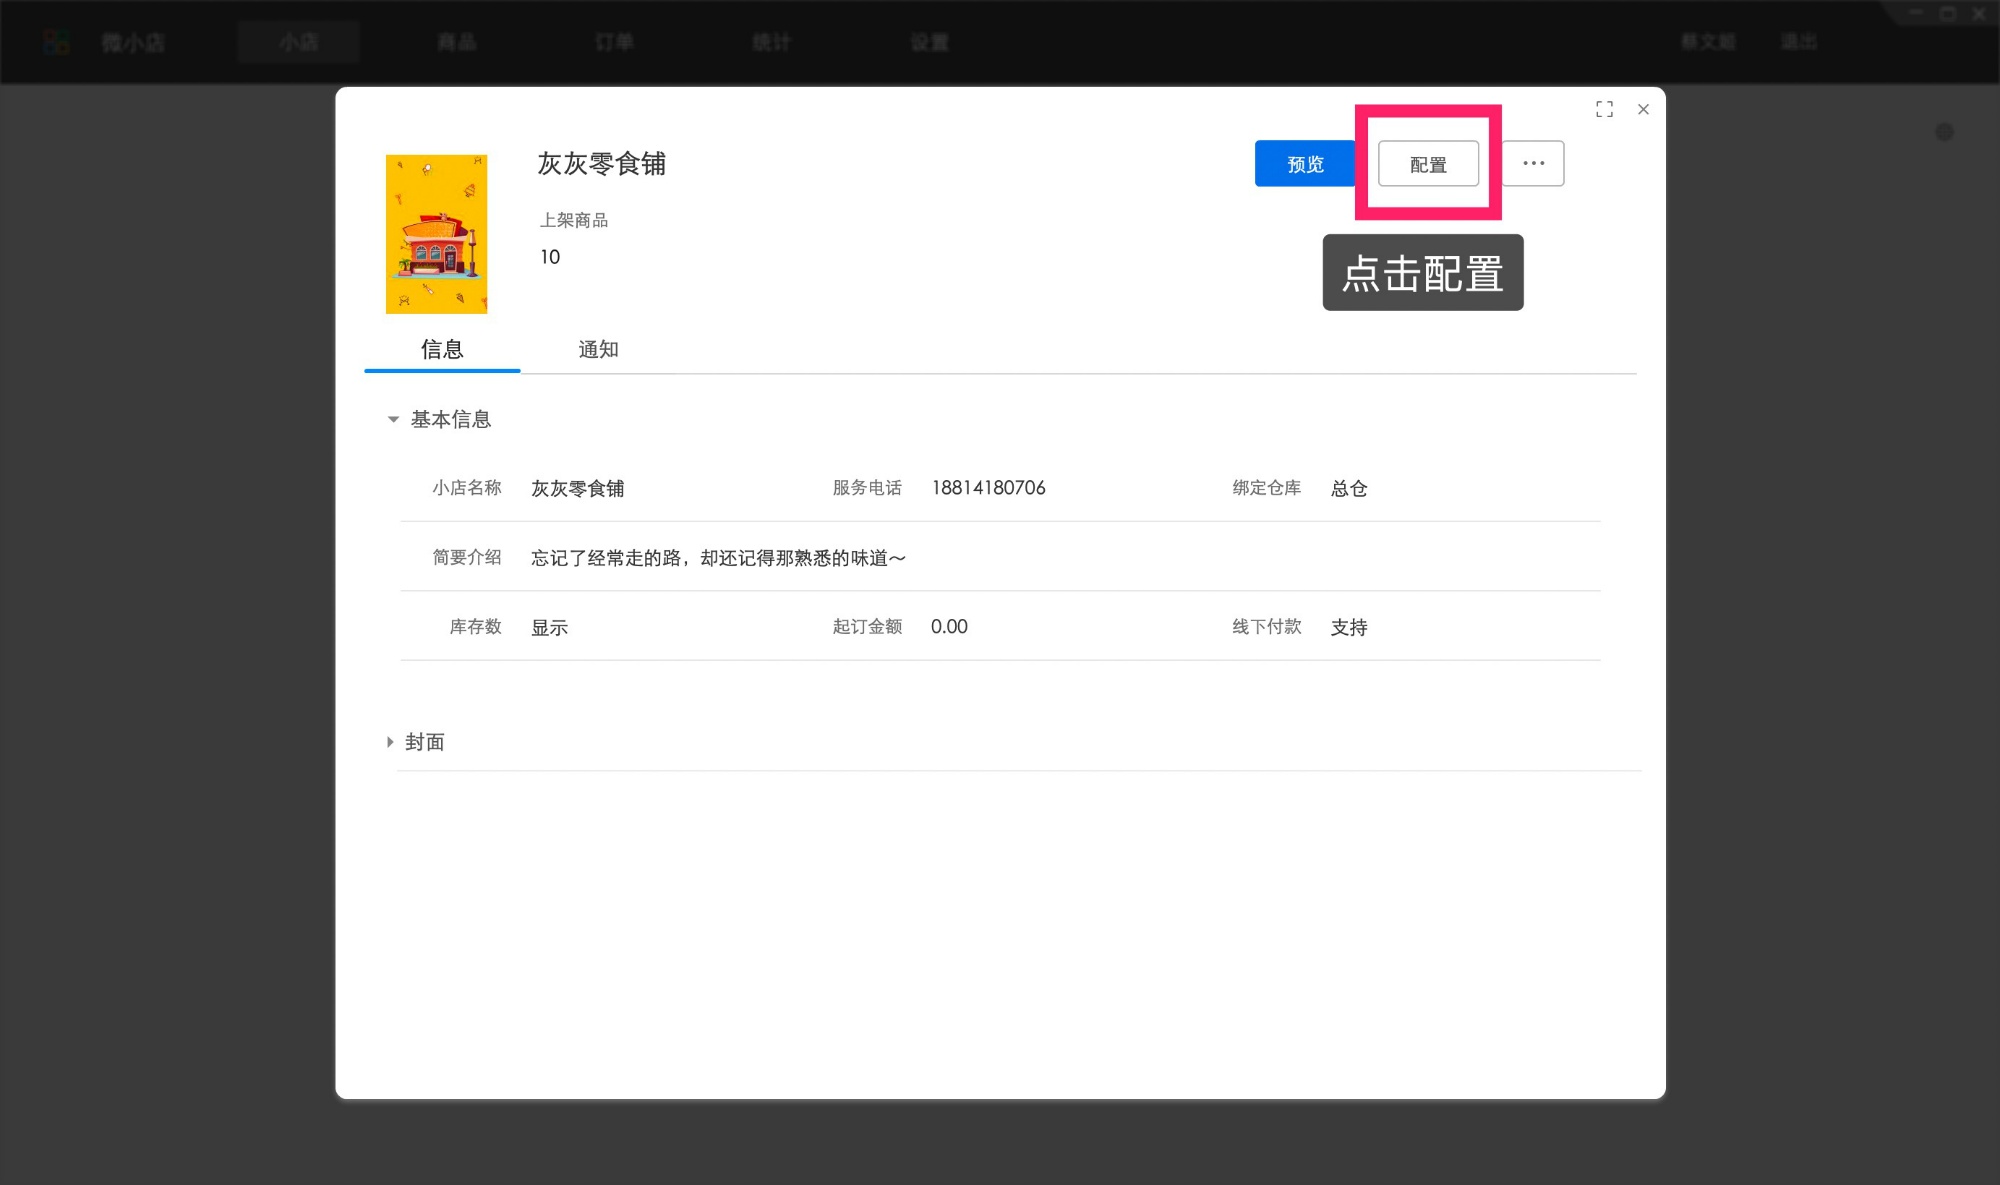Viewport: 2000px width, 1185px height.
Task: Click the store name 灰灰零食铺 title
Action: [602, 164]
